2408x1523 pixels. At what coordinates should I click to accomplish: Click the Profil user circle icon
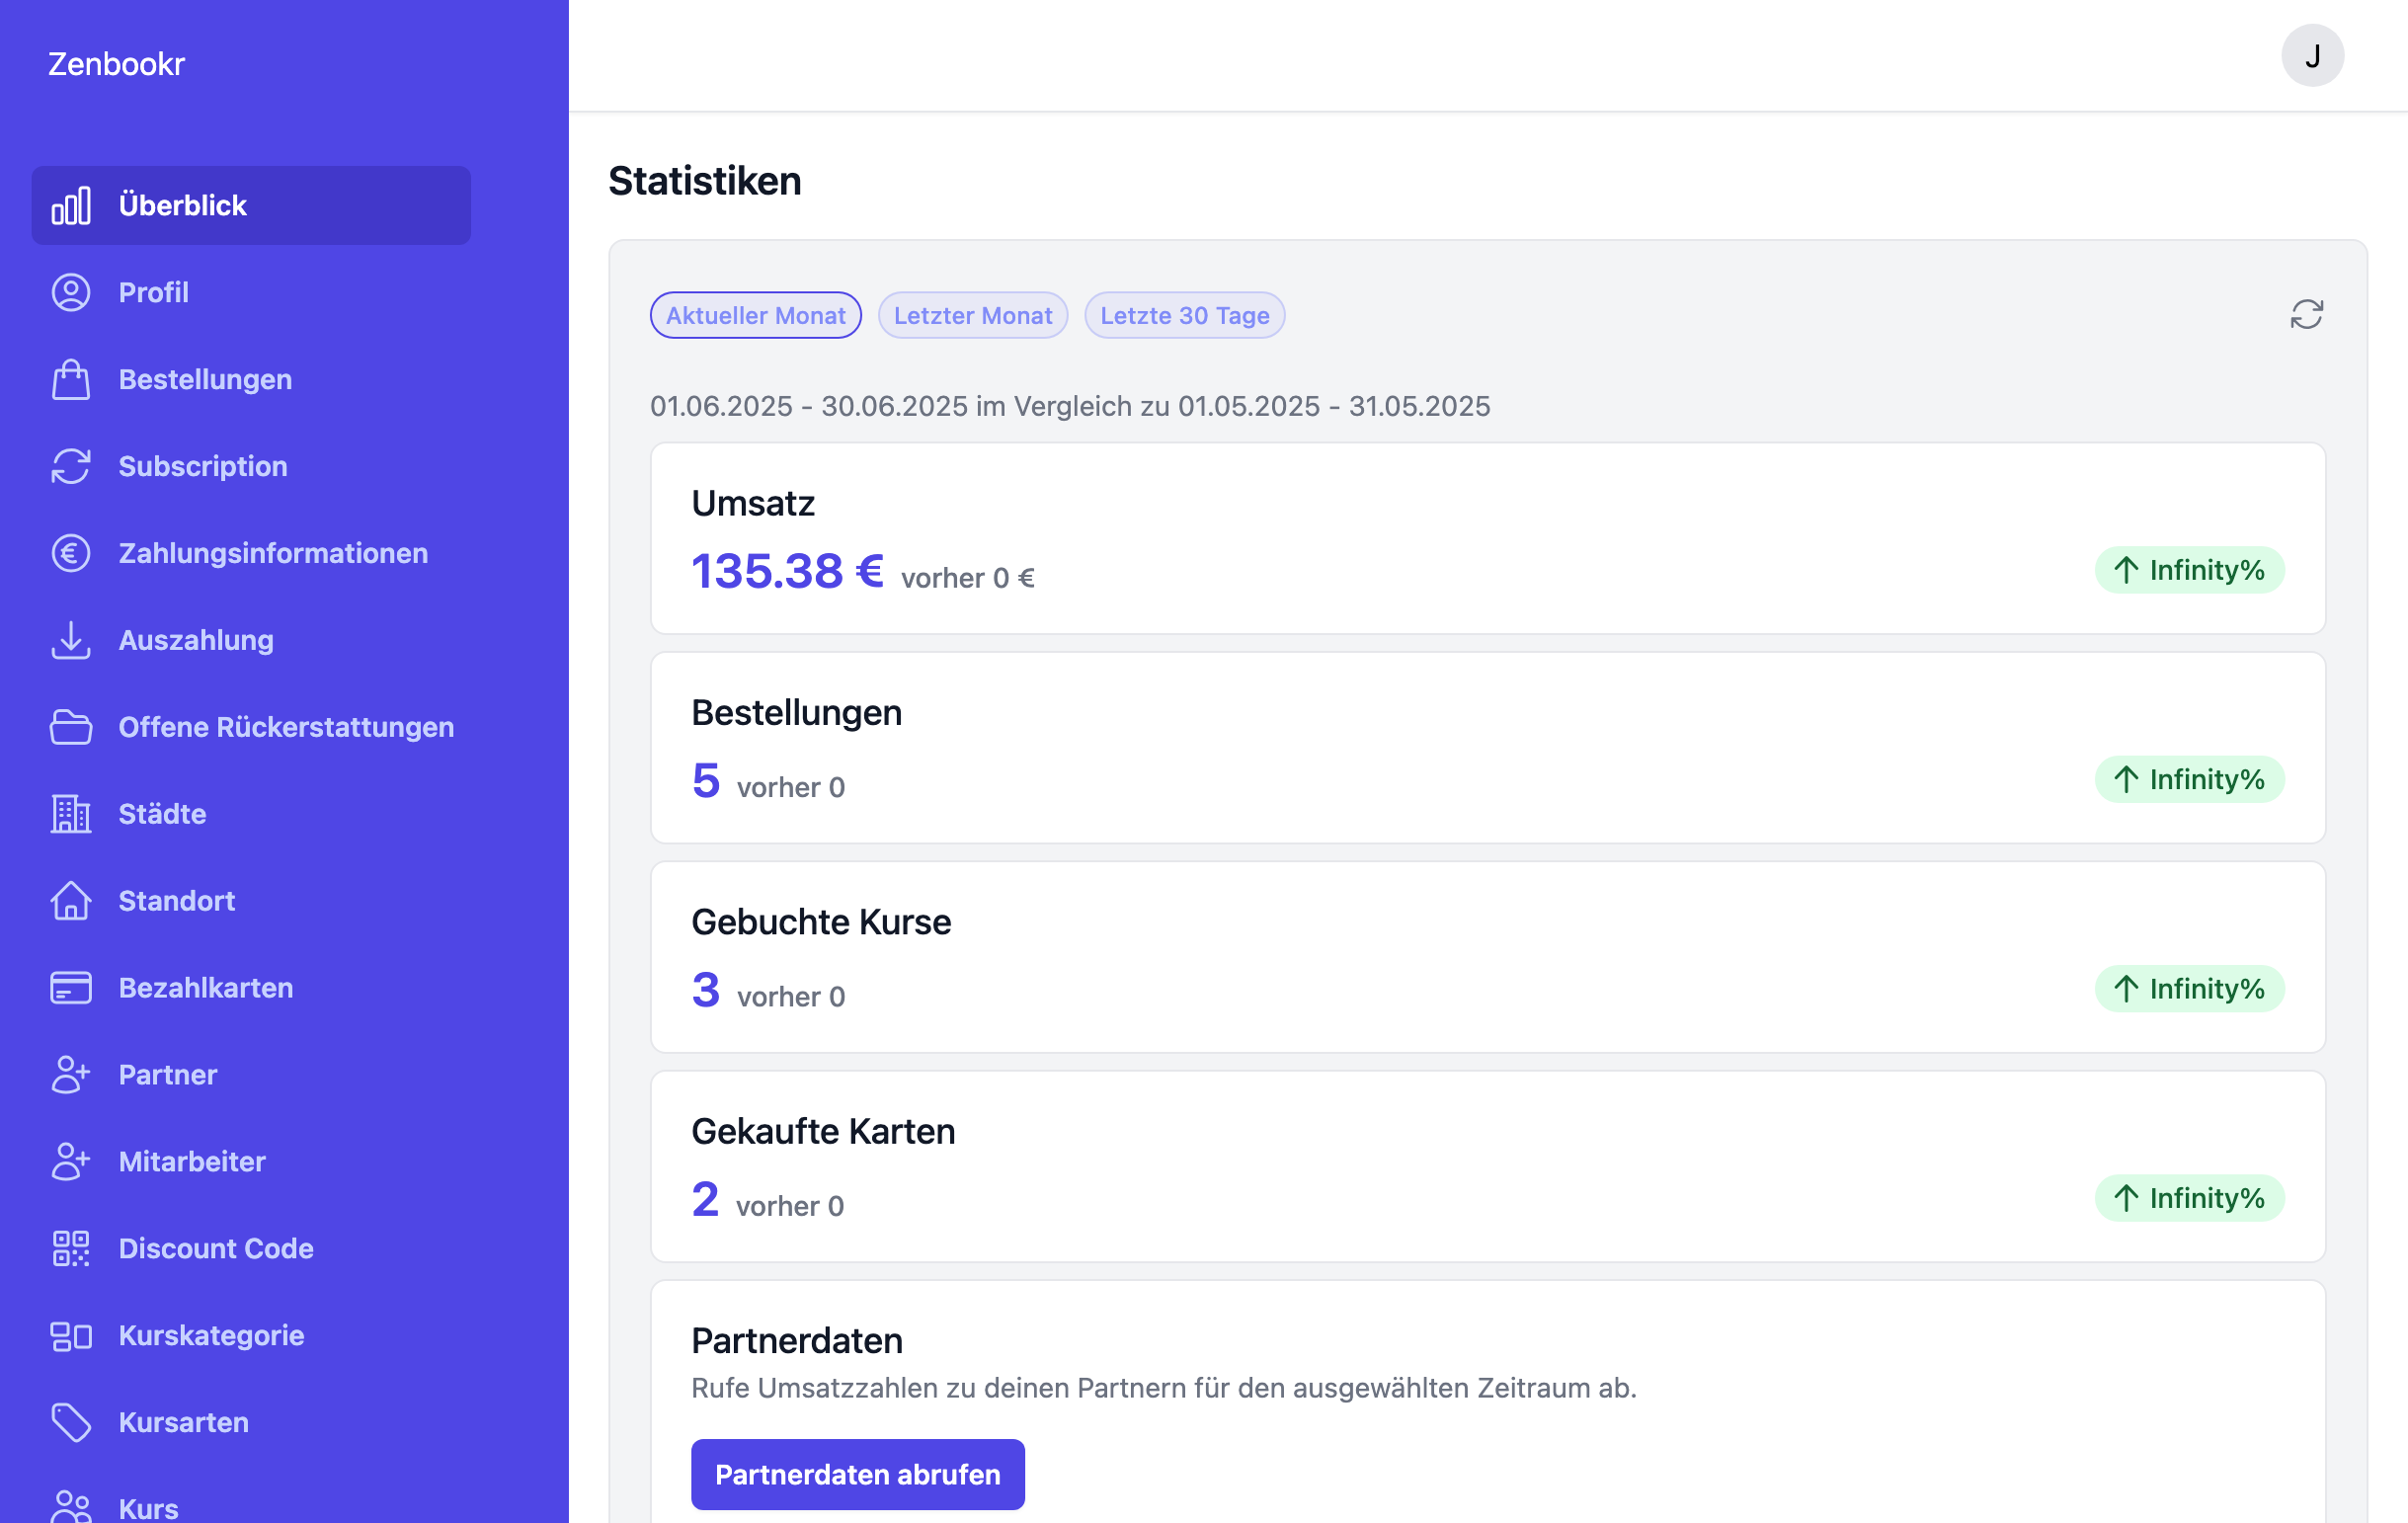click(71, 292)
